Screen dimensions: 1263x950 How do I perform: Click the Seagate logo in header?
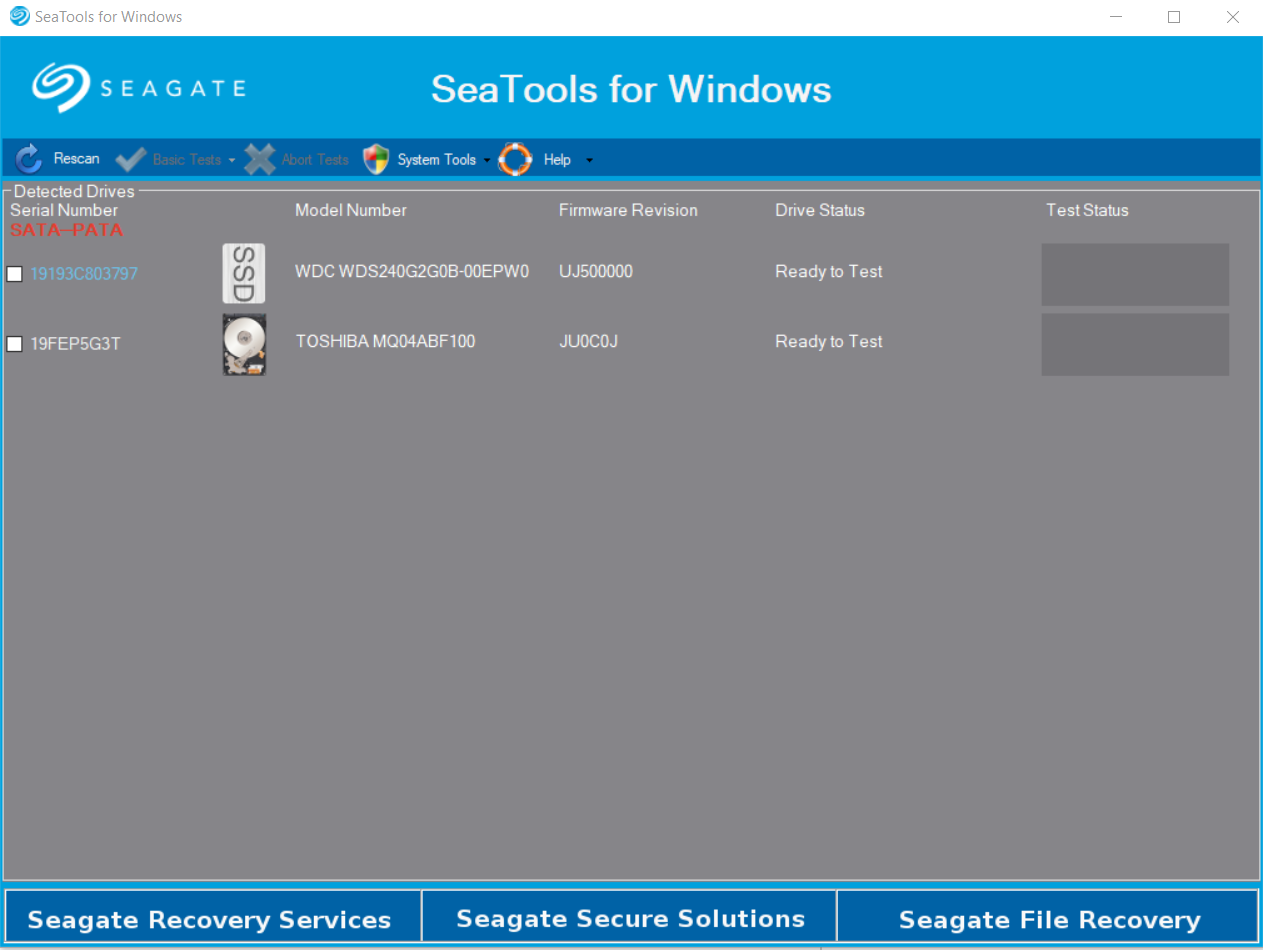pos(138,88)
